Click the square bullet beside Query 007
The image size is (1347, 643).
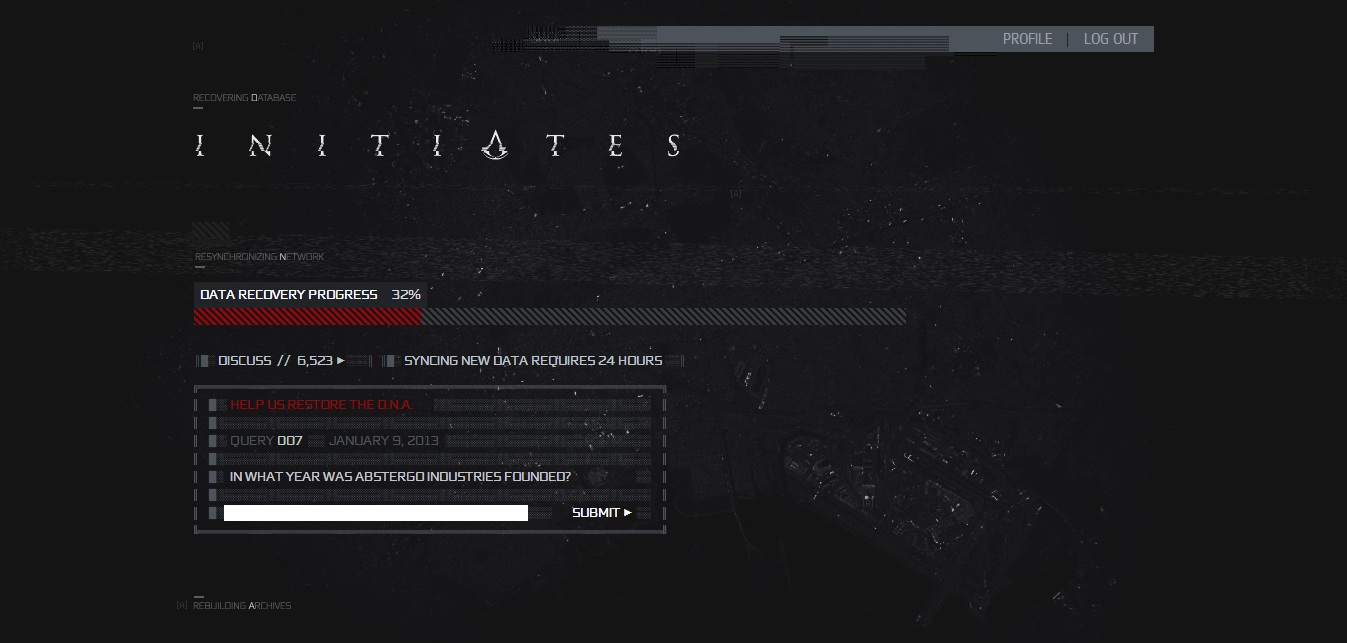(x=213, y=441)
